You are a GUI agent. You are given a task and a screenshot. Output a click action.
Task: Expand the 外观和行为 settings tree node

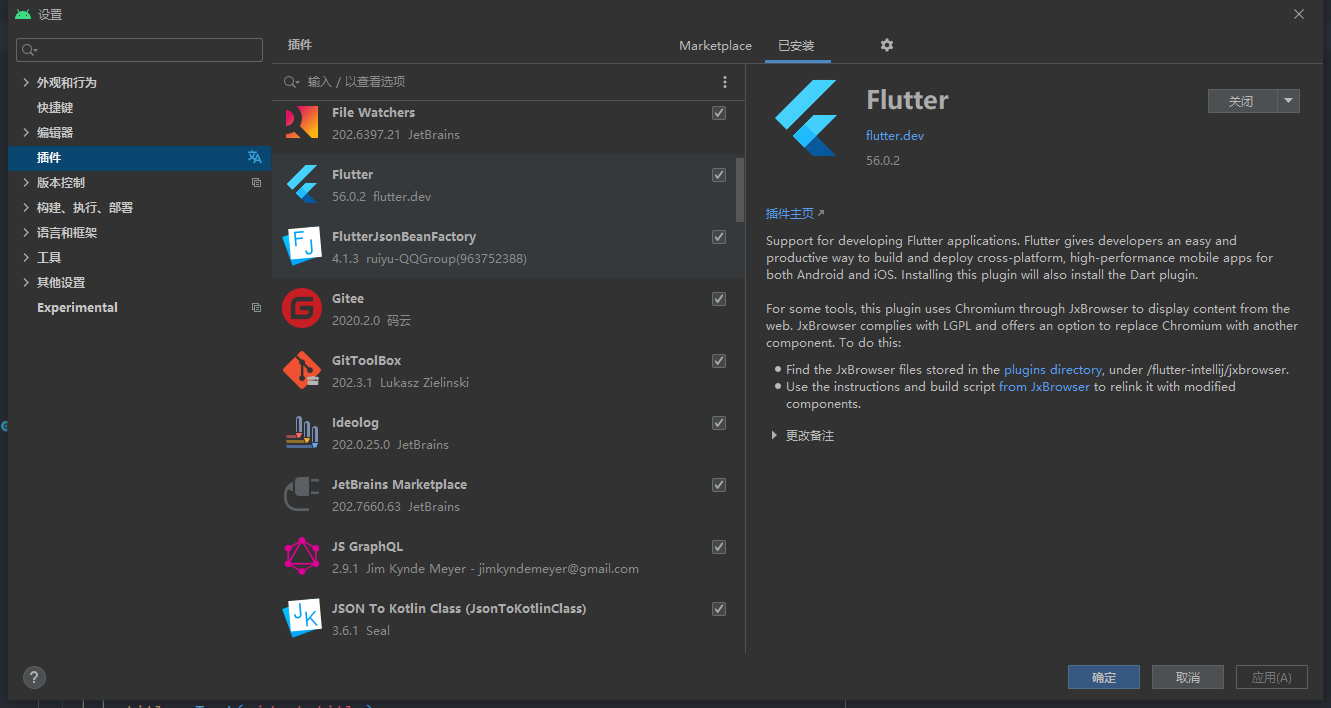pos(26,83)
